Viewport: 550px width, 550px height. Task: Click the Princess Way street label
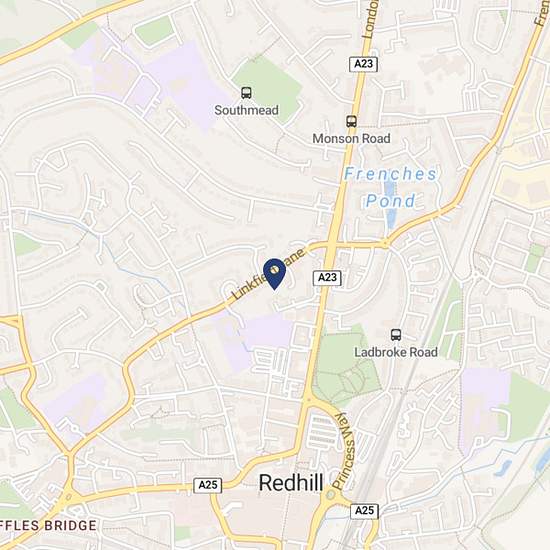[x=344, y=450]
